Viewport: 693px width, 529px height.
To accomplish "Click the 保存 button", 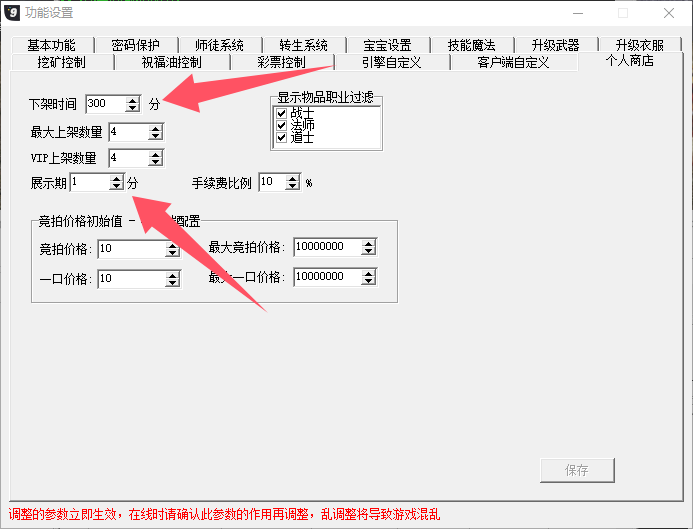I will click(577, 470).
